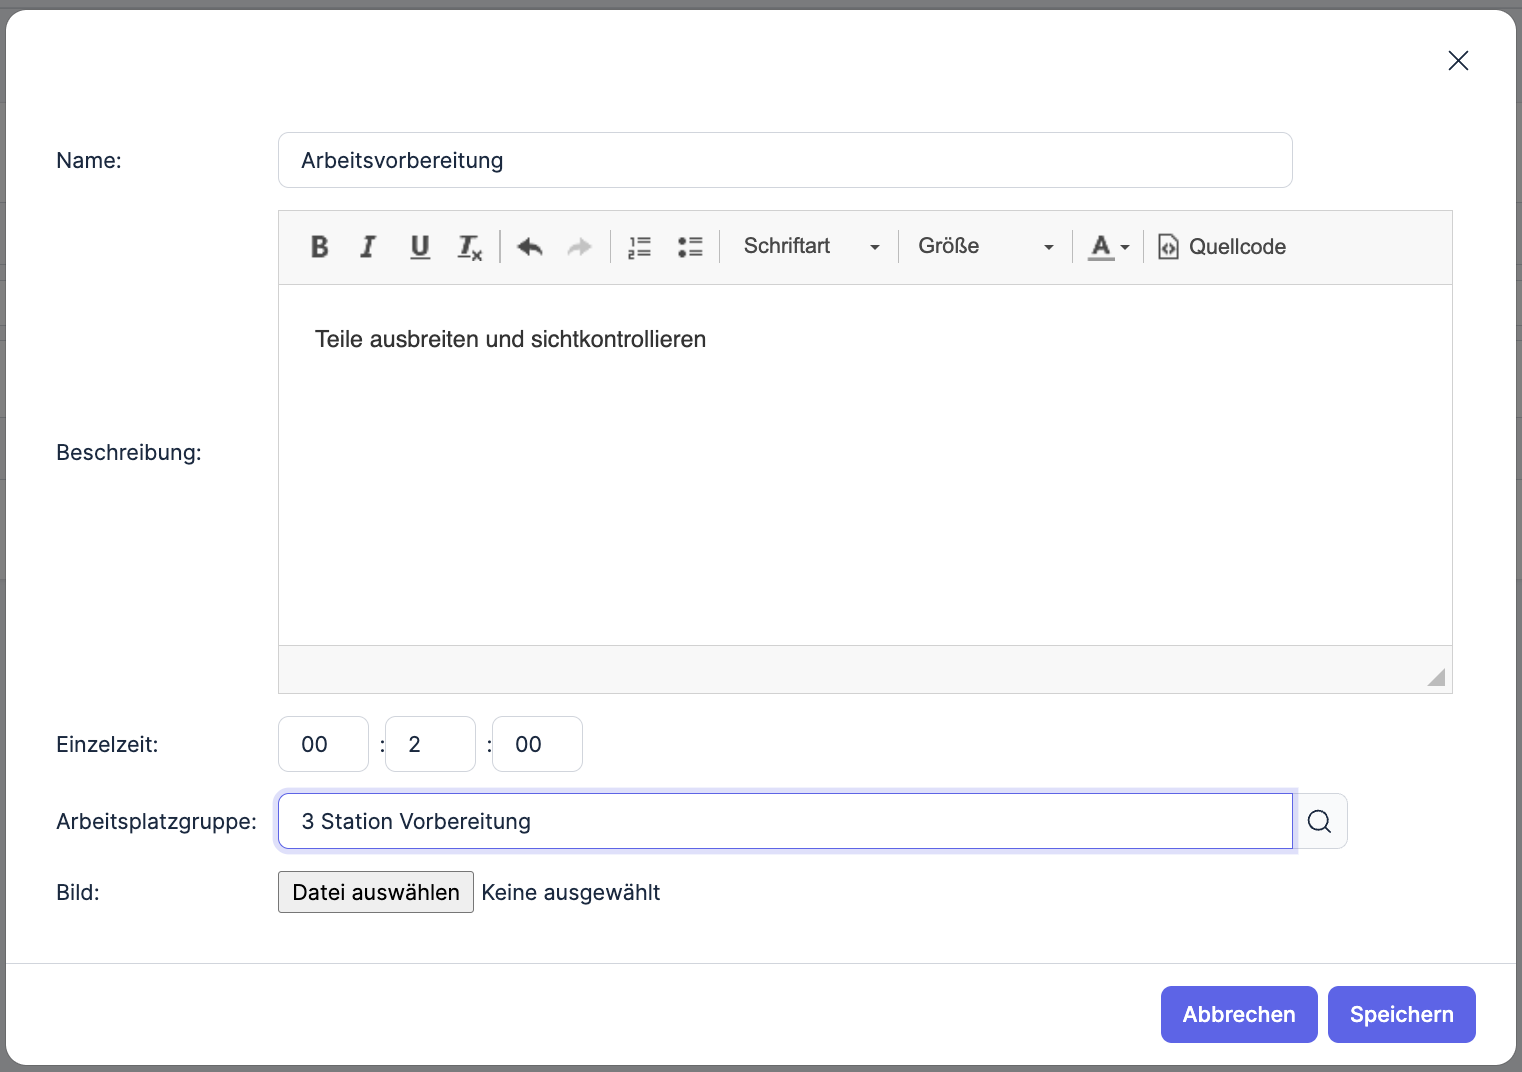Grab the editor resize handle

pyautogui.click(x=1437, y=677)
